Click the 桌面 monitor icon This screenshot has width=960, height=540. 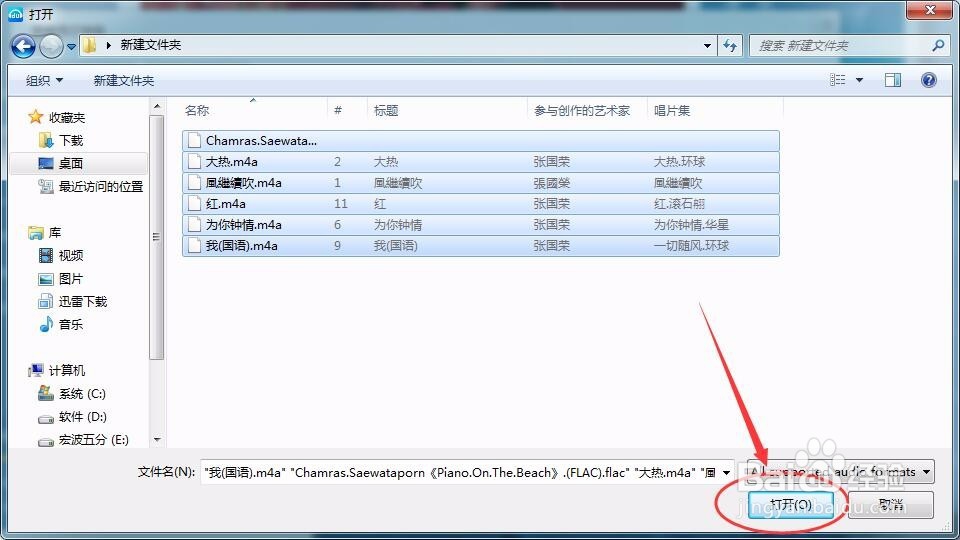46,163
